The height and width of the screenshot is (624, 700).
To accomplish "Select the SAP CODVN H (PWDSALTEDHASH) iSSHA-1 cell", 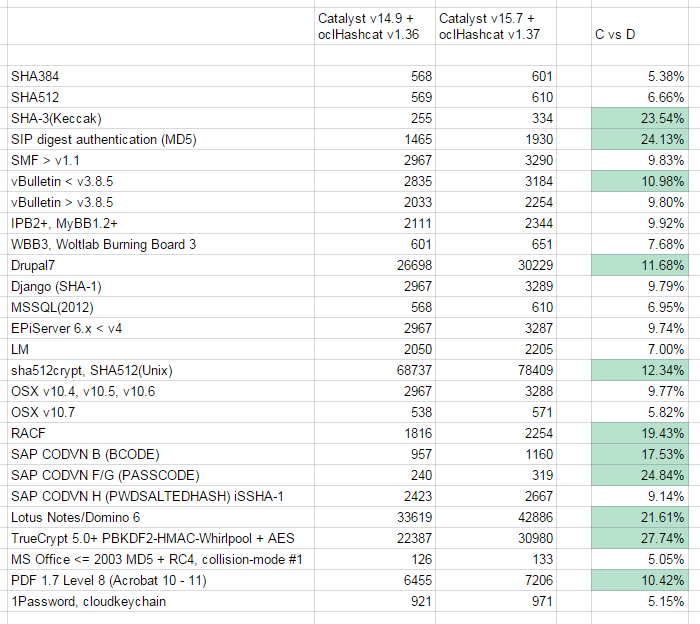I will [x=161, y=496].
